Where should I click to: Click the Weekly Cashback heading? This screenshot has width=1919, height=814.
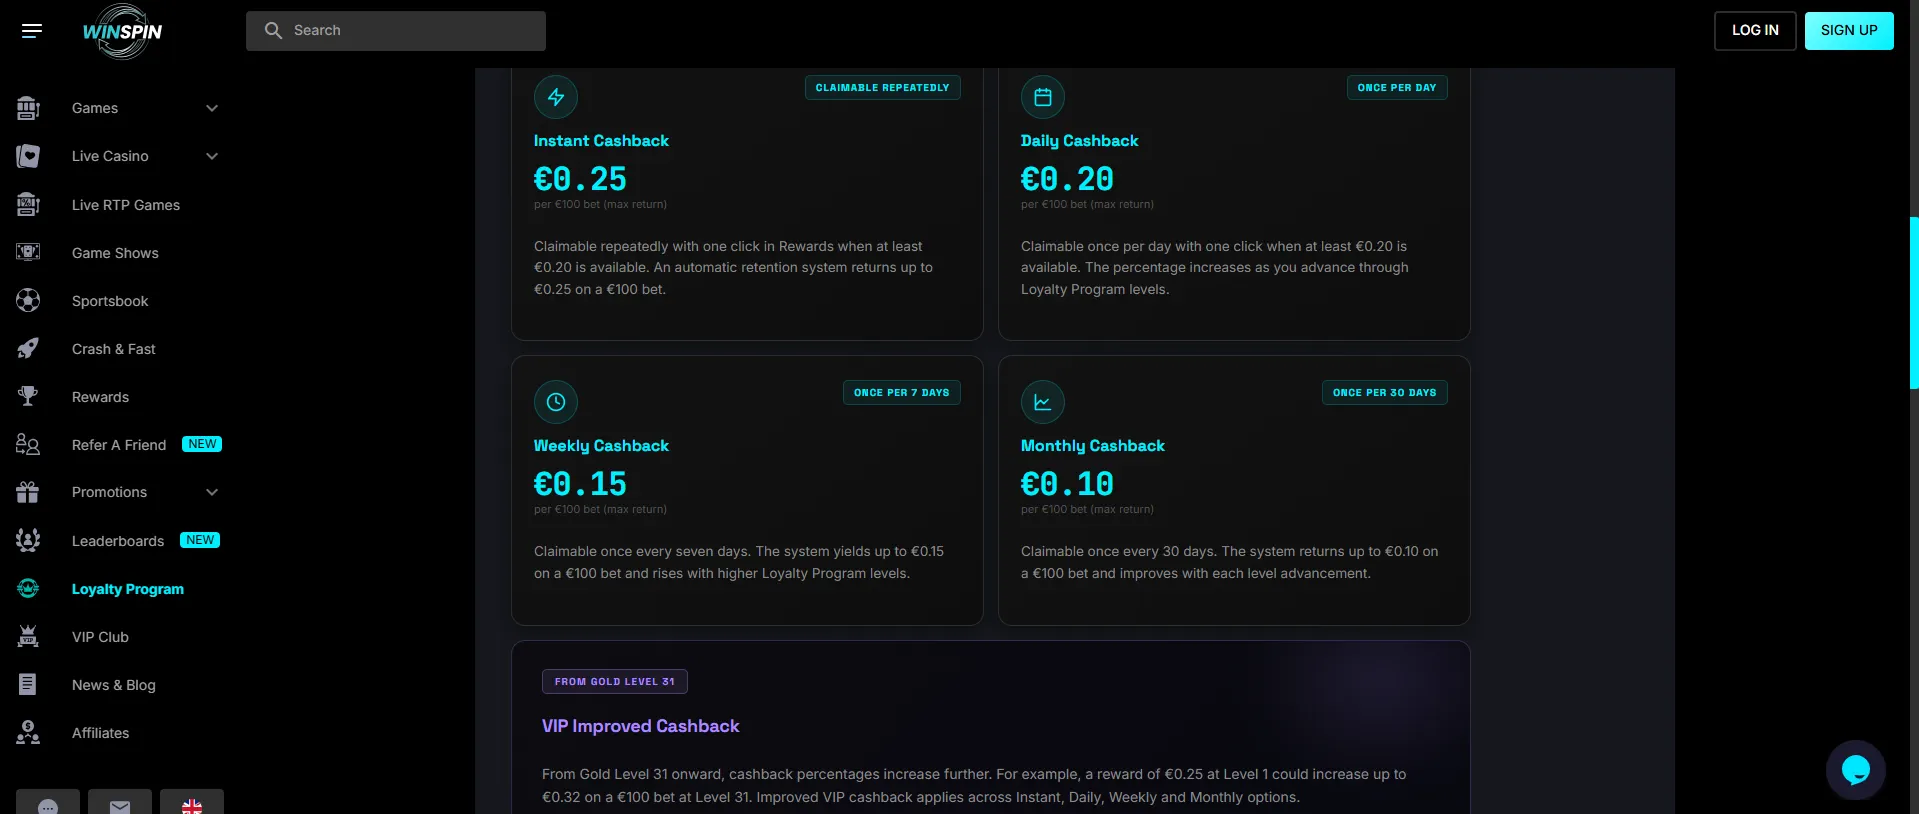pyautogui.click(x=601, y=446)
